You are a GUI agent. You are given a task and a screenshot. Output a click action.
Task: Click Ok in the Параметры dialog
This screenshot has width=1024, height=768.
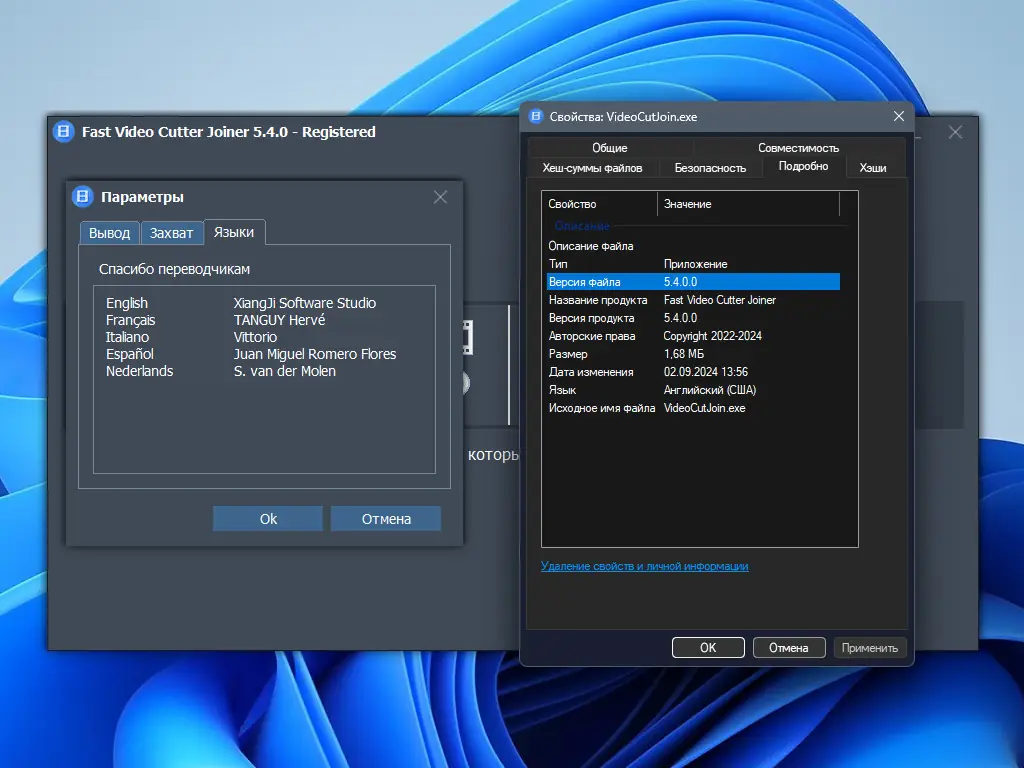(x=268, y=519)
